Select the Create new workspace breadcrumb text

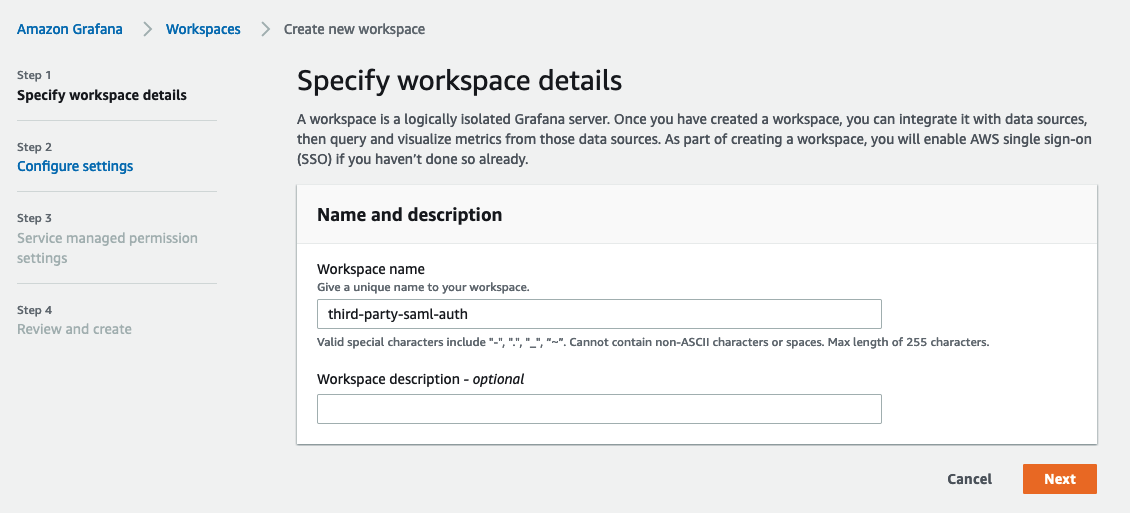[354, 30]
